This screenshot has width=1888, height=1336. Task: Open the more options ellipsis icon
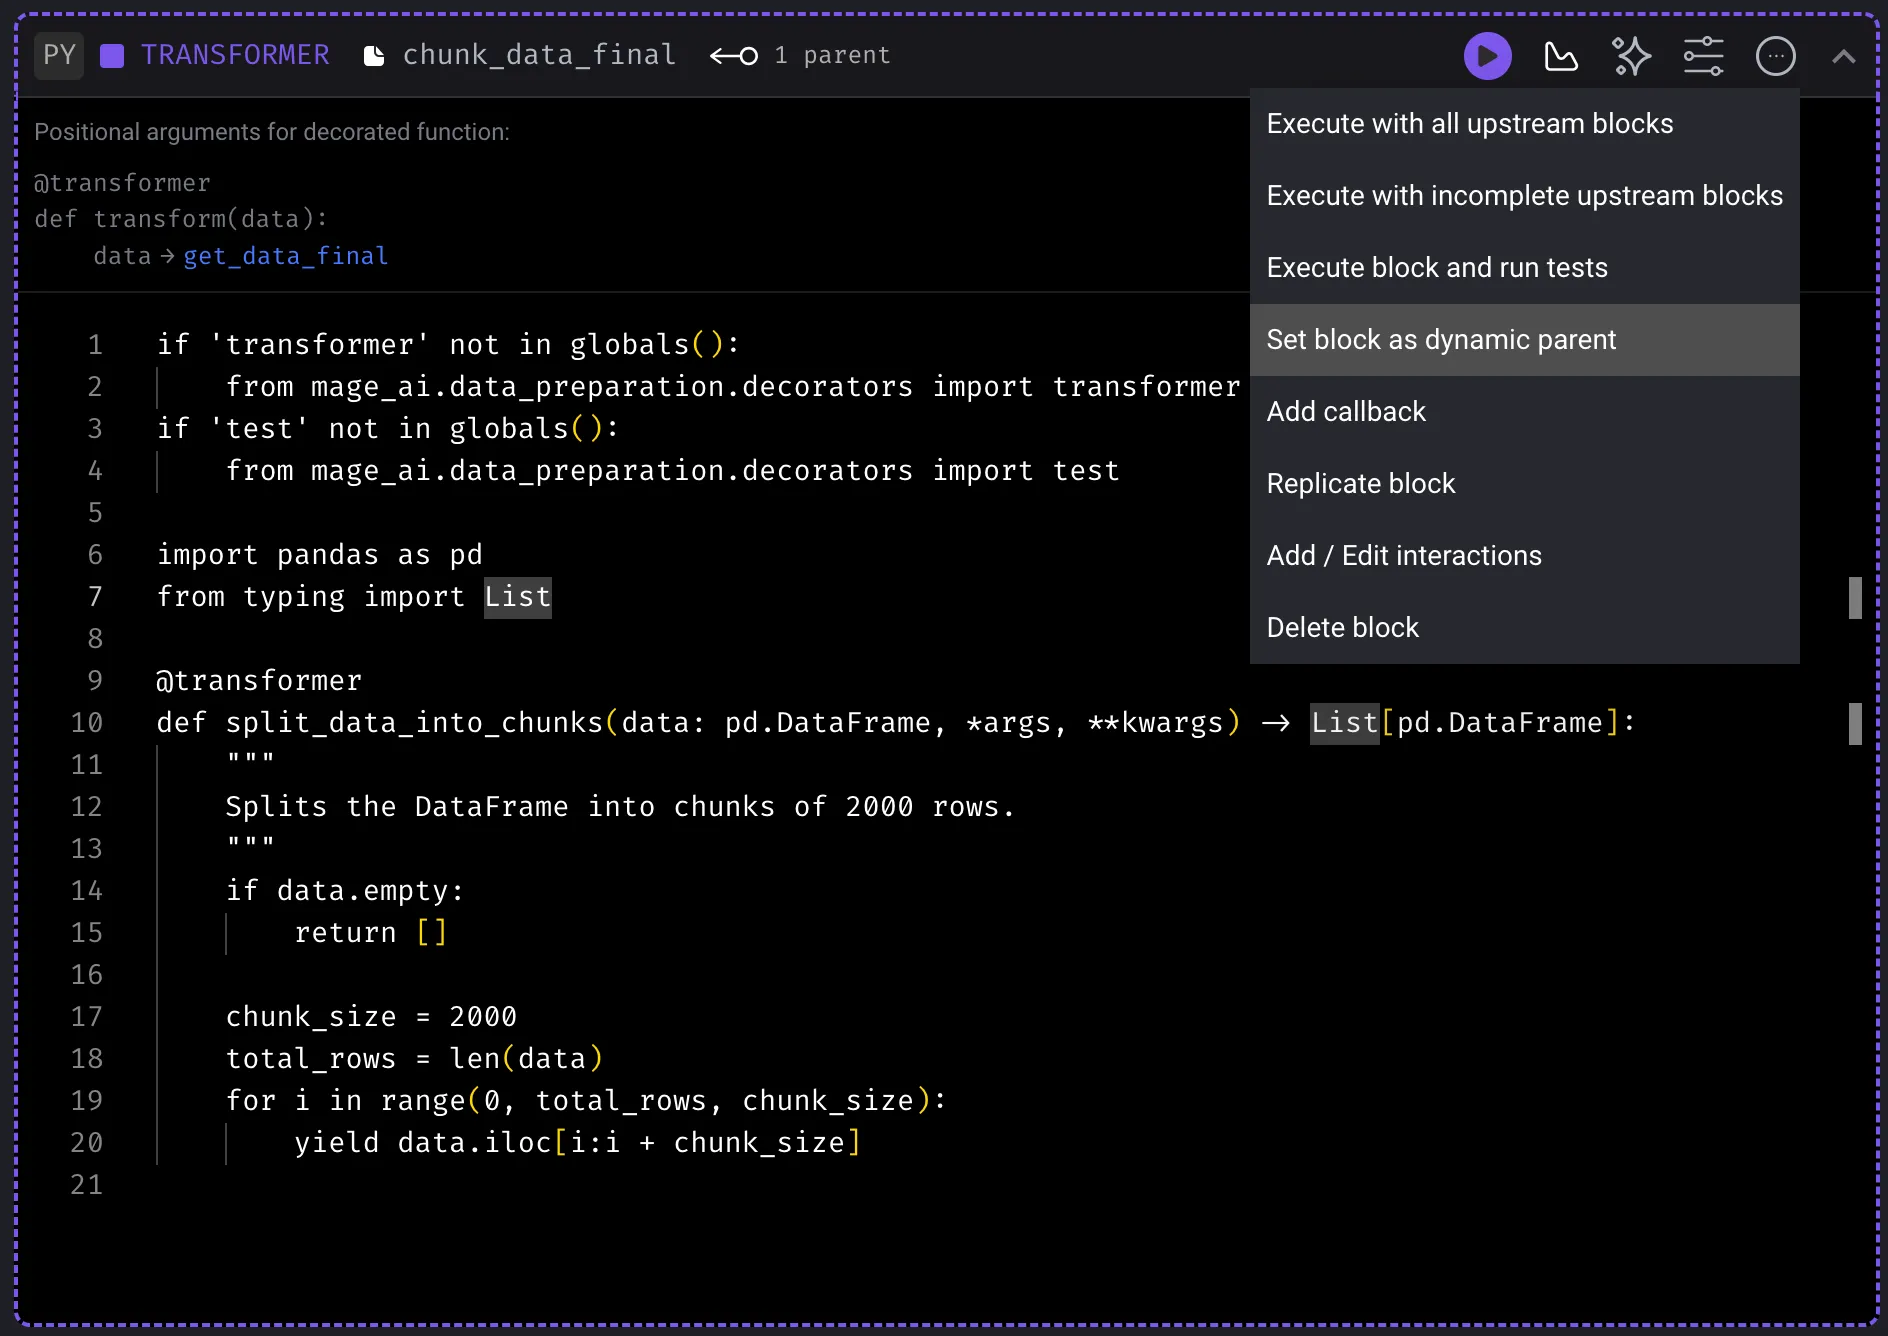tap(1776, 56)
